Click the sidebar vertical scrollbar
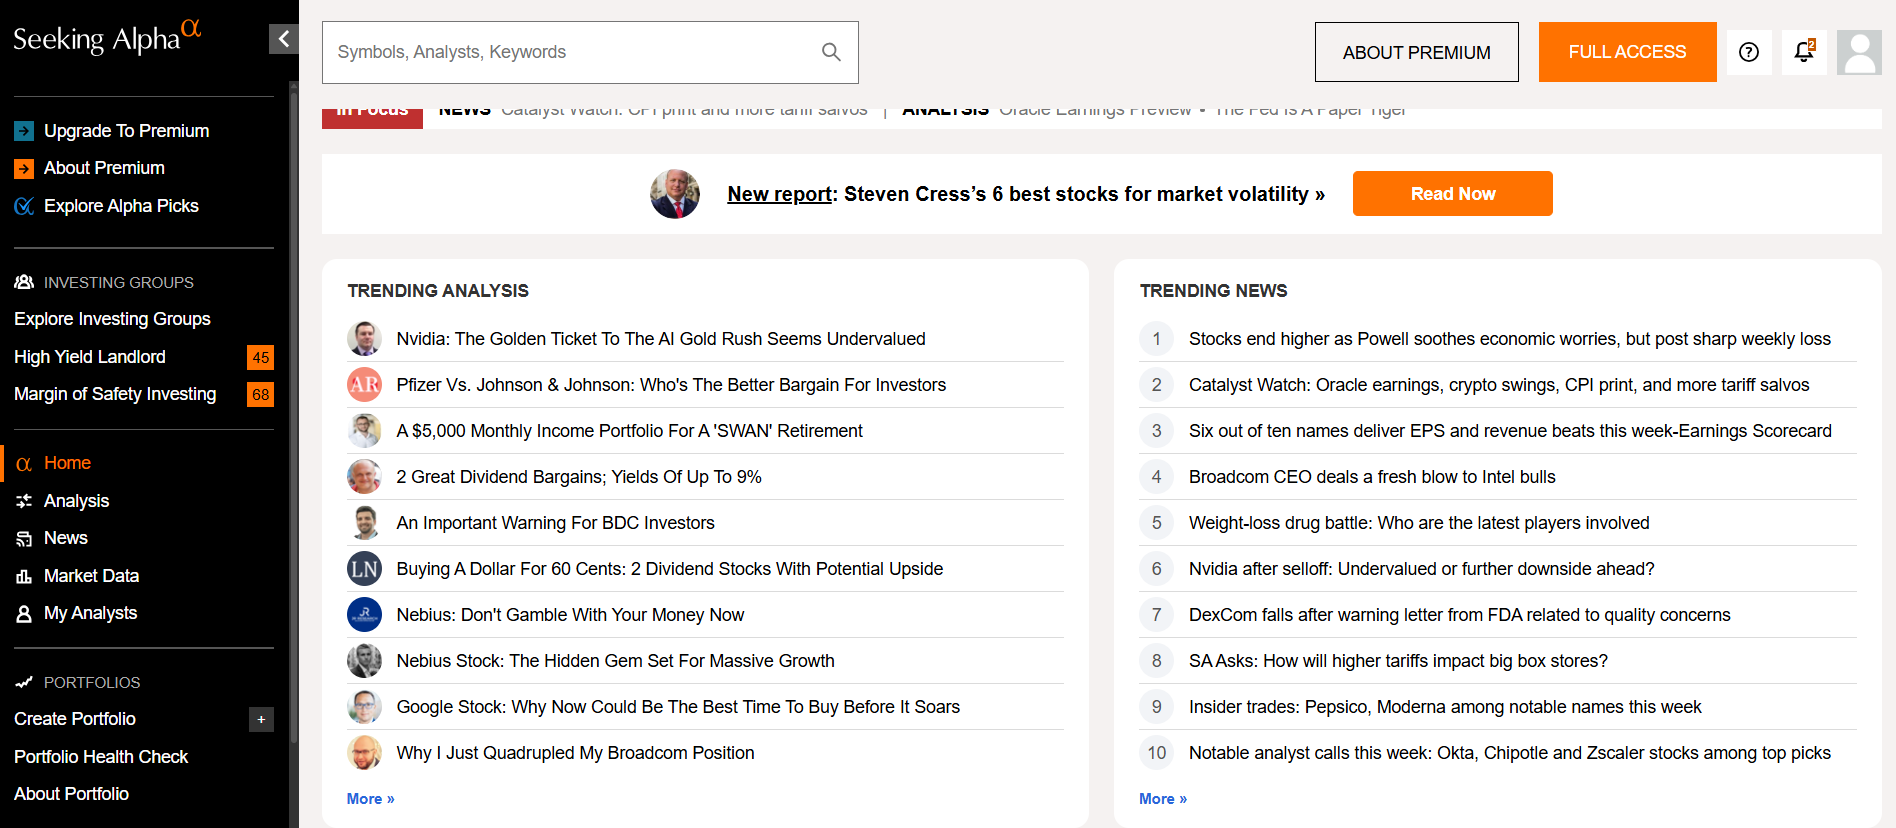This screenshot has width=1896, height=828. coord(293,420)
